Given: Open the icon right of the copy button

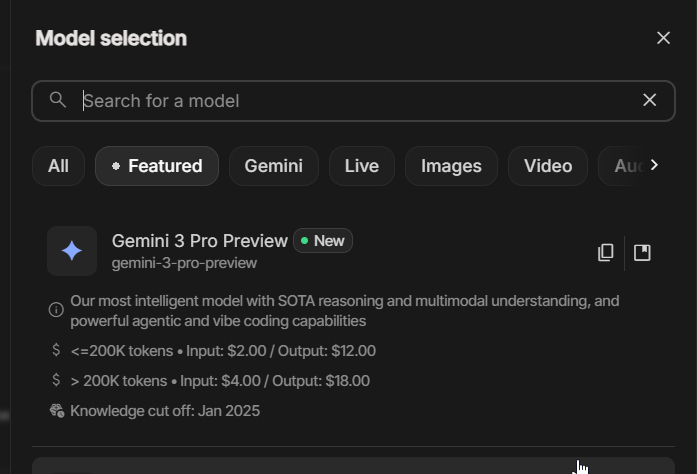Looking at the screenshot, I should (642, 253).
